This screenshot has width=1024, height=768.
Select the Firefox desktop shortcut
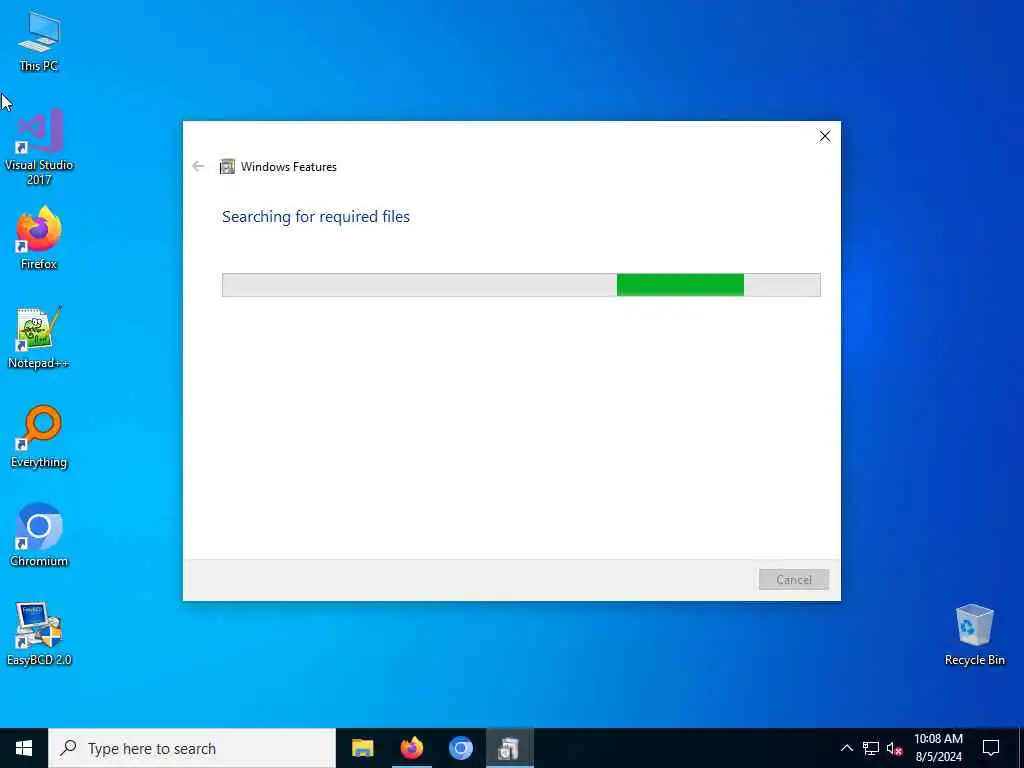pyautogui.click(x=39, y=238)
